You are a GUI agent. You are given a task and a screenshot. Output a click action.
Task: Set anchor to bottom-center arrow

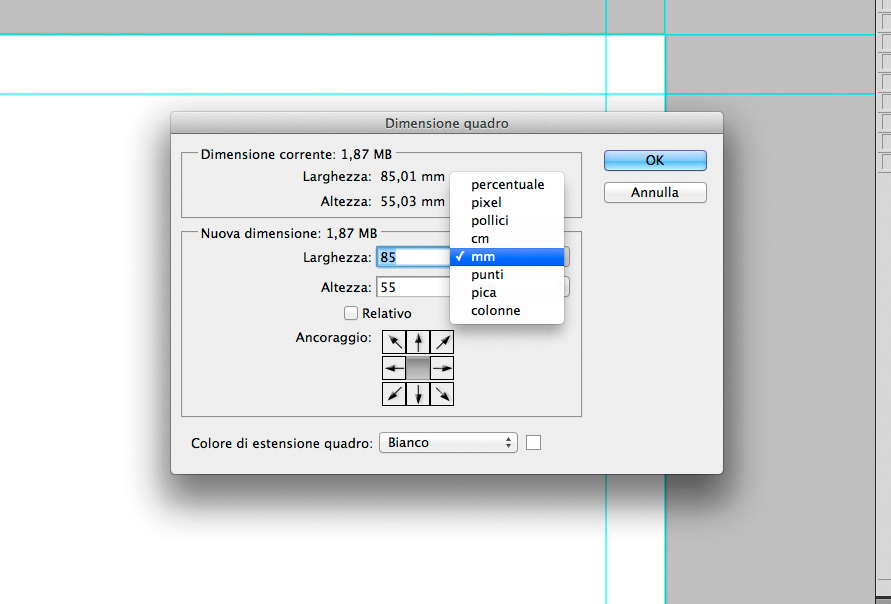tap(418, 394)
